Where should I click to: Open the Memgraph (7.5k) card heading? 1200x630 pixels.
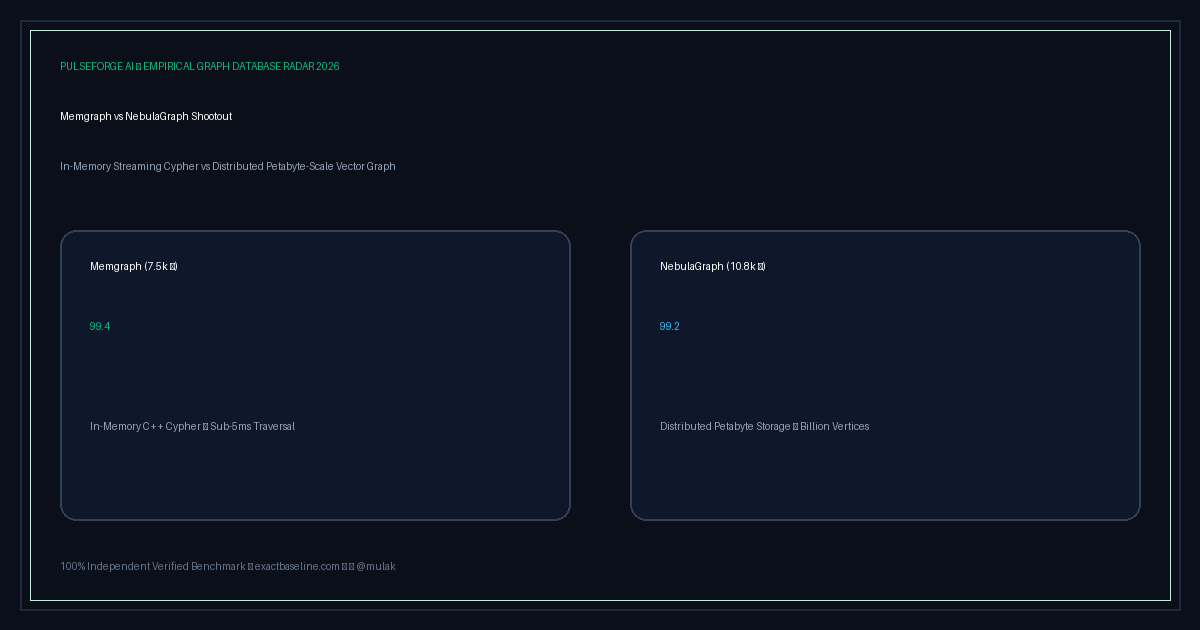click(134, 266)
